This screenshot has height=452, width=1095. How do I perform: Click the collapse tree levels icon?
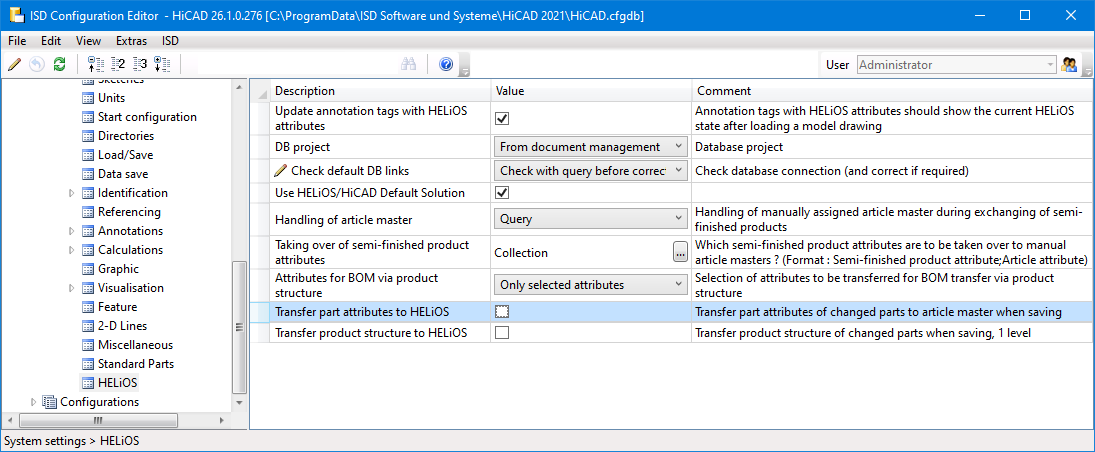96,64
